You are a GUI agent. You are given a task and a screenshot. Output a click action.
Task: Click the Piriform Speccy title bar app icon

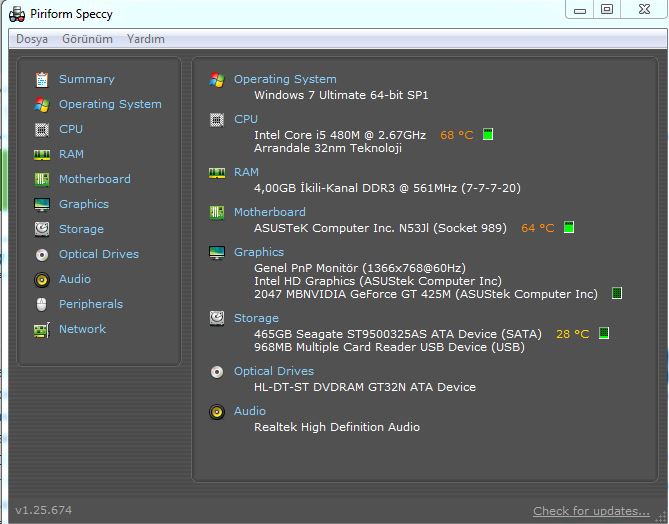tap(17, 14)
